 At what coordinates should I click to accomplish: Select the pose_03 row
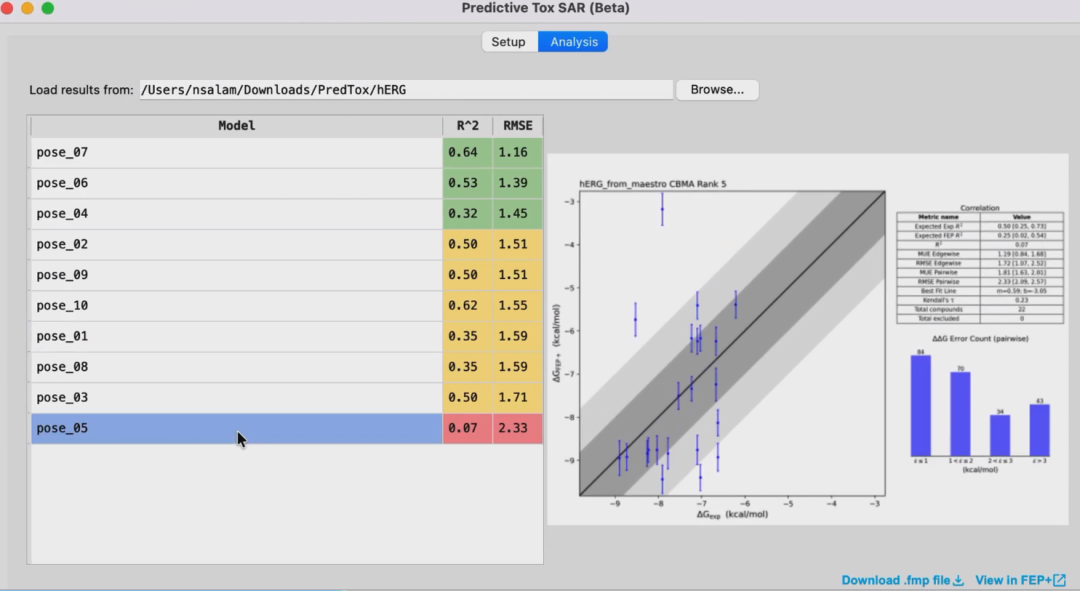coord(287,397)
